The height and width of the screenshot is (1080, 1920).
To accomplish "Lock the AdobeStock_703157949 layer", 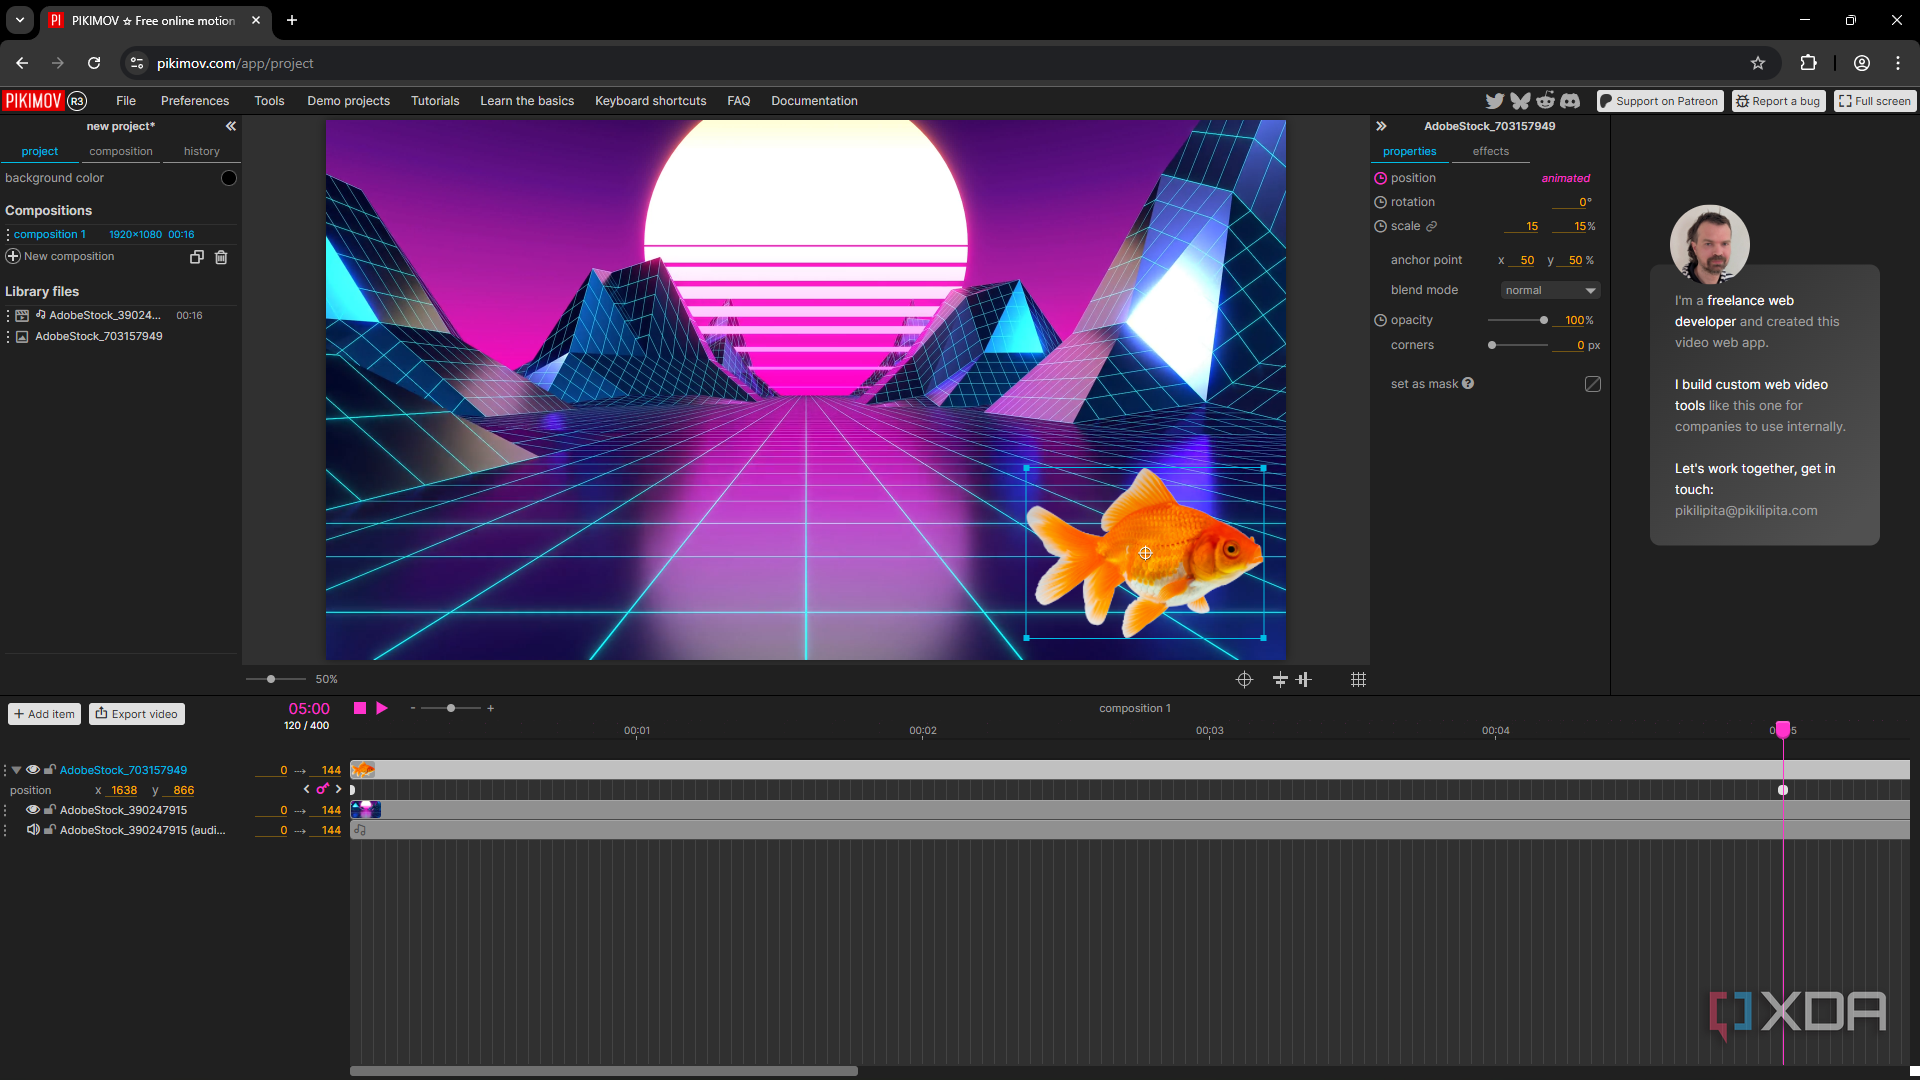I will [x=49, y=770].
